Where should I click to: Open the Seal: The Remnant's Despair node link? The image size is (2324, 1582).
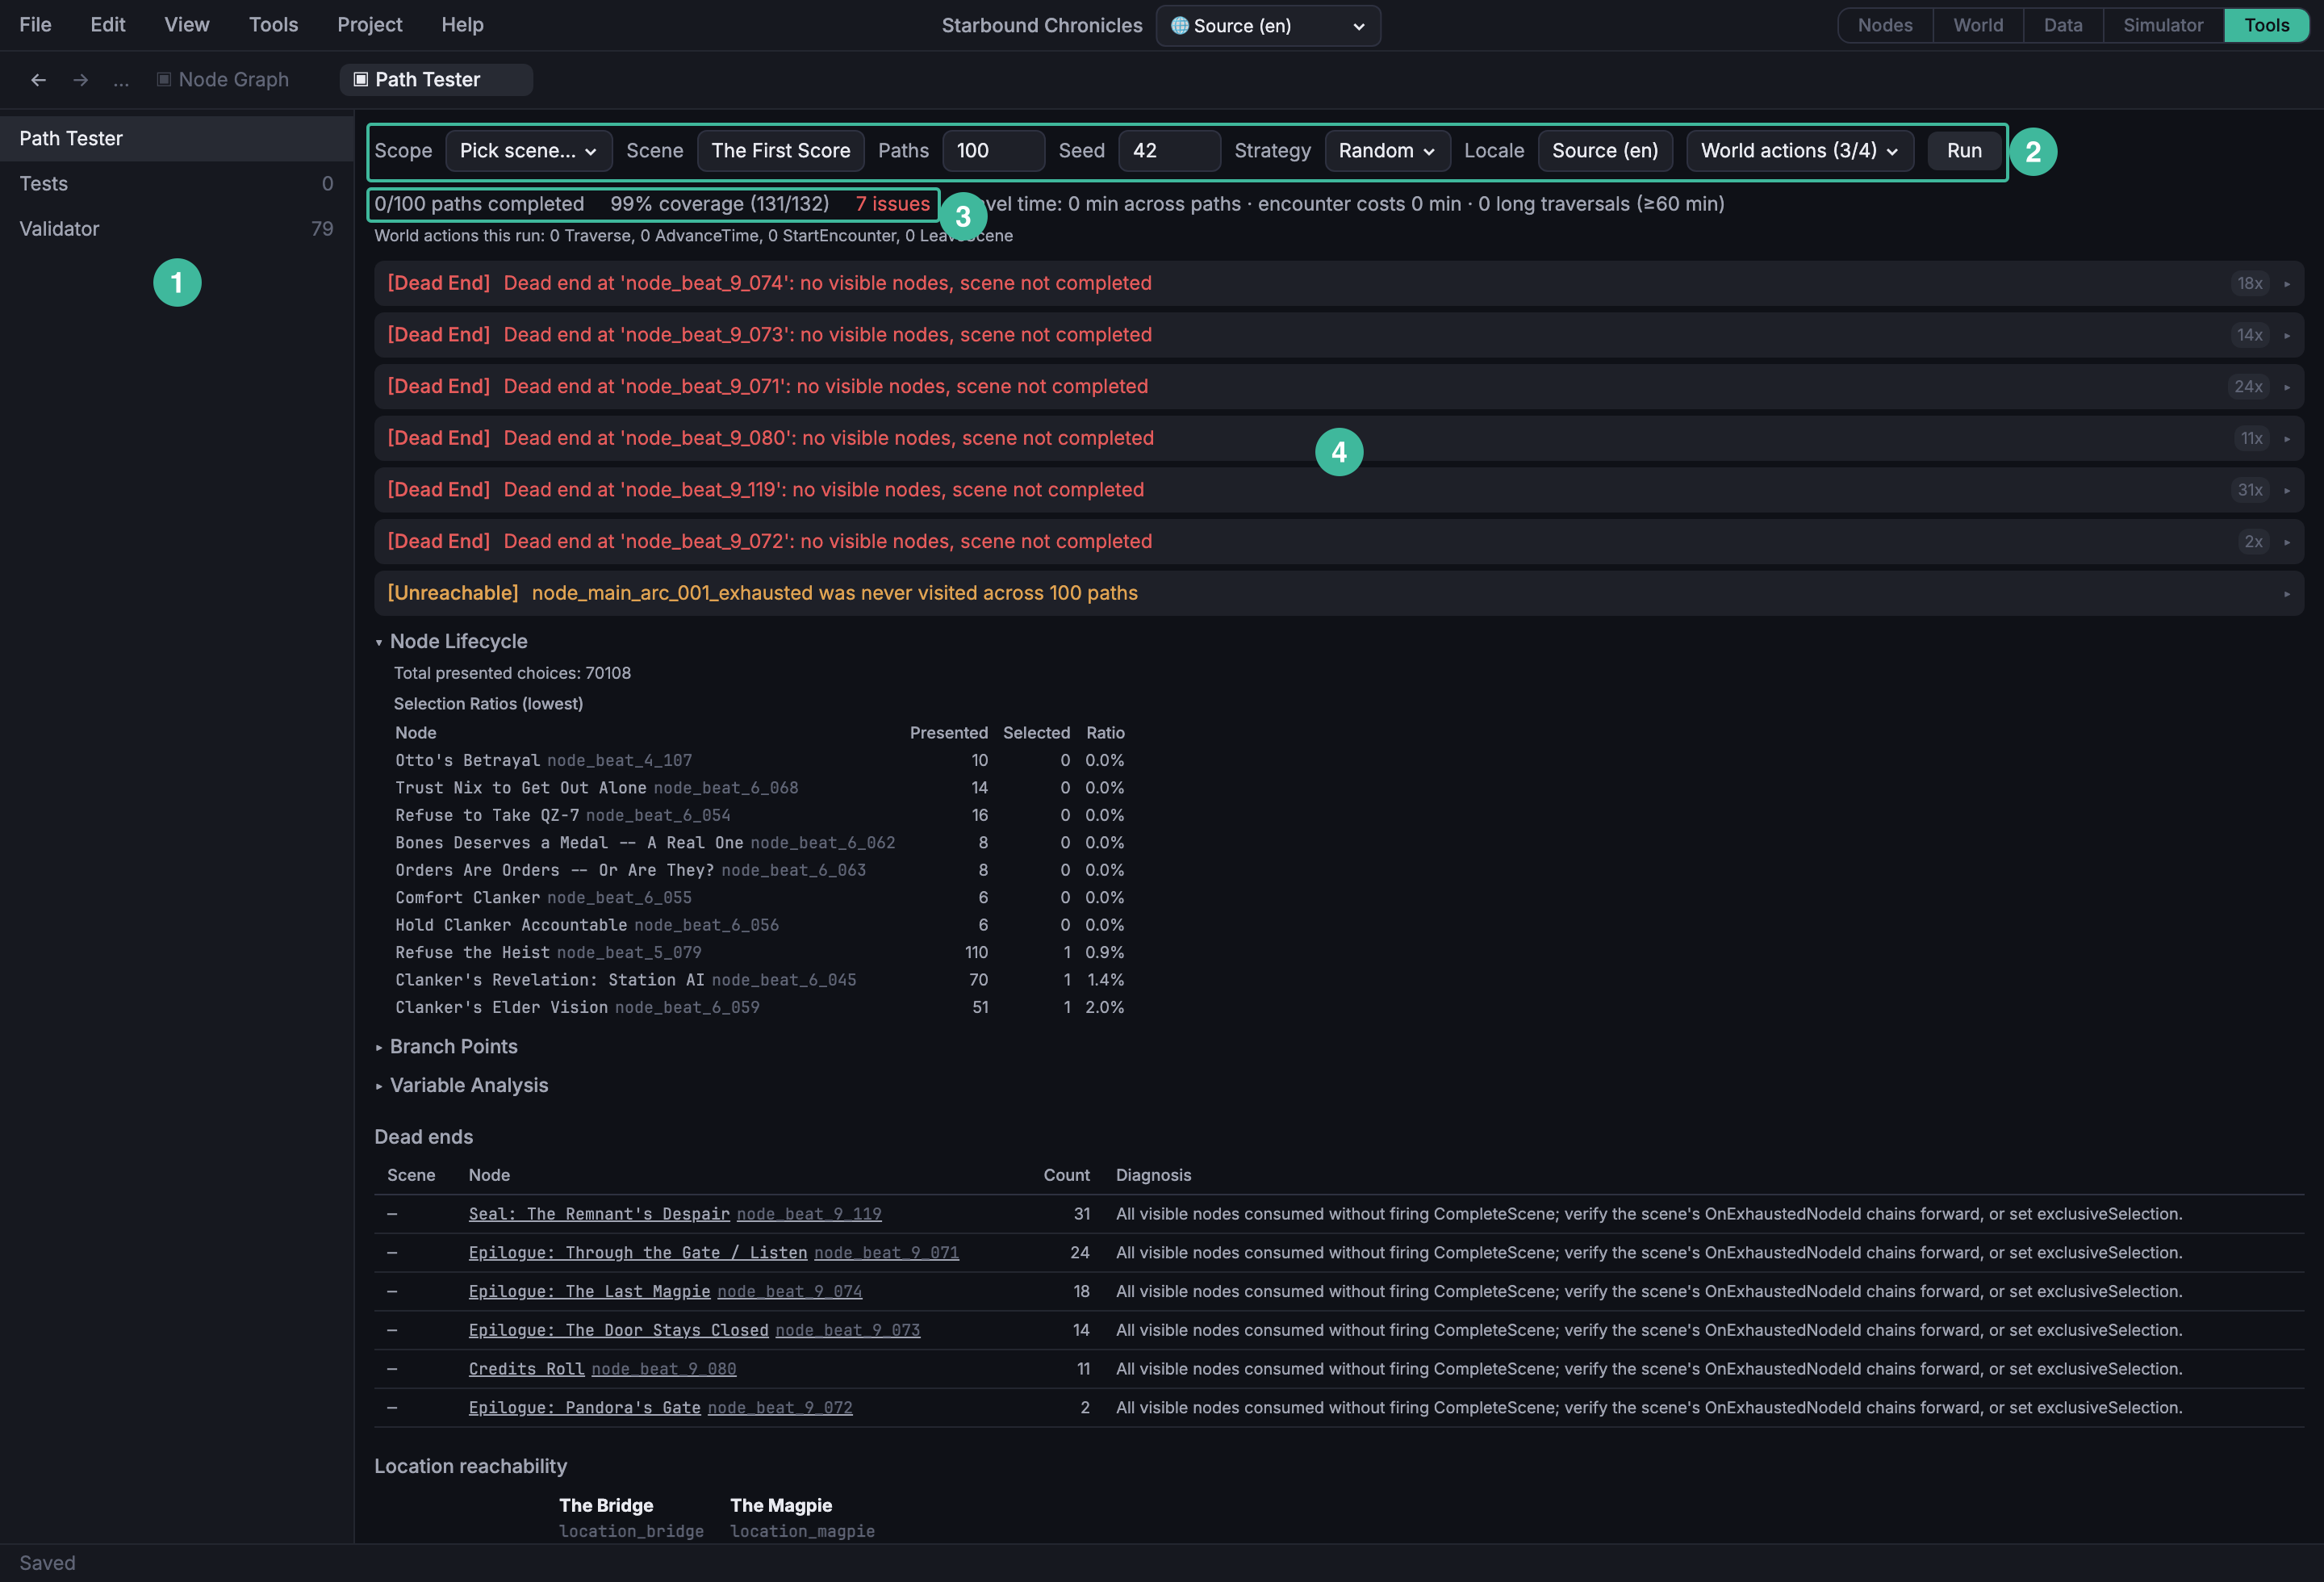pos(675,1214)
